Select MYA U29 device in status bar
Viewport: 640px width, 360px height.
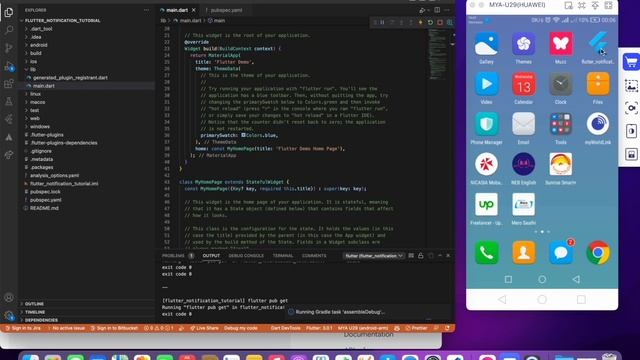[x=363, y=328]
